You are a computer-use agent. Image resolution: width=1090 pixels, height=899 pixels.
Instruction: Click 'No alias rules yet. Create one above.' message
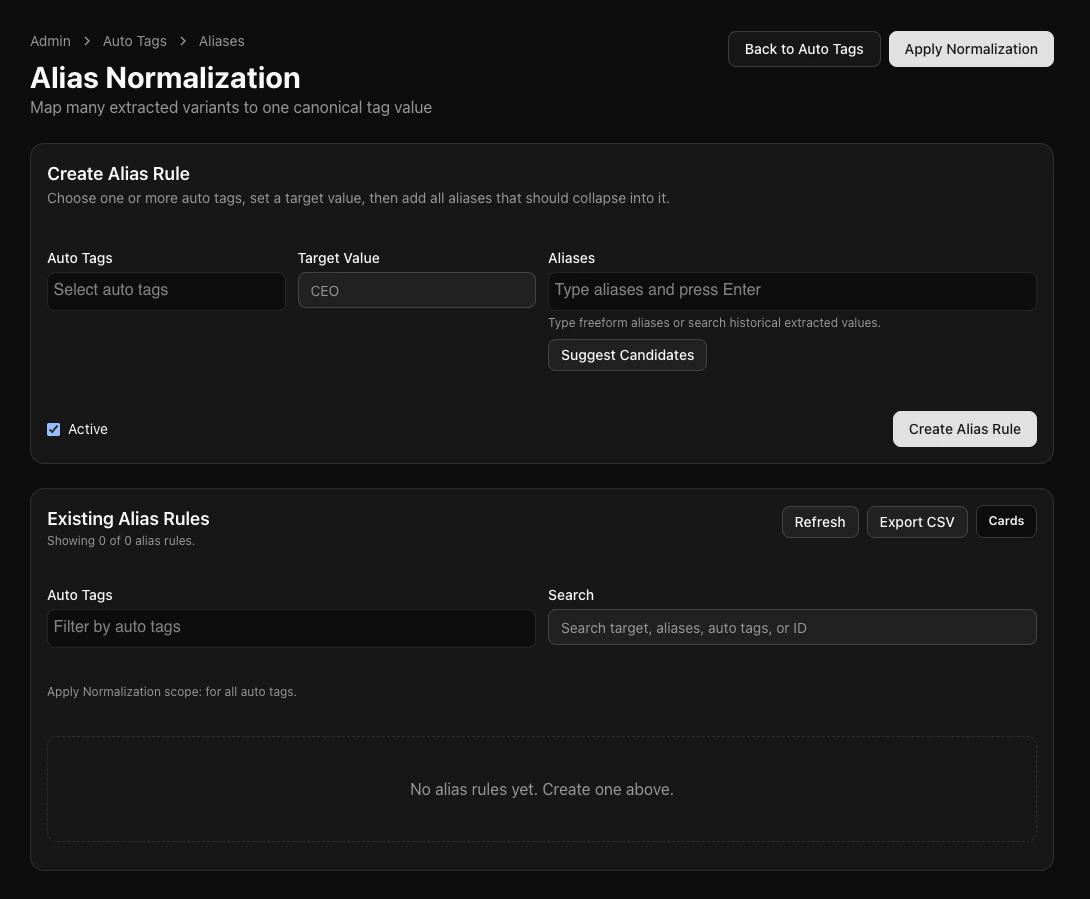point(542,790)
